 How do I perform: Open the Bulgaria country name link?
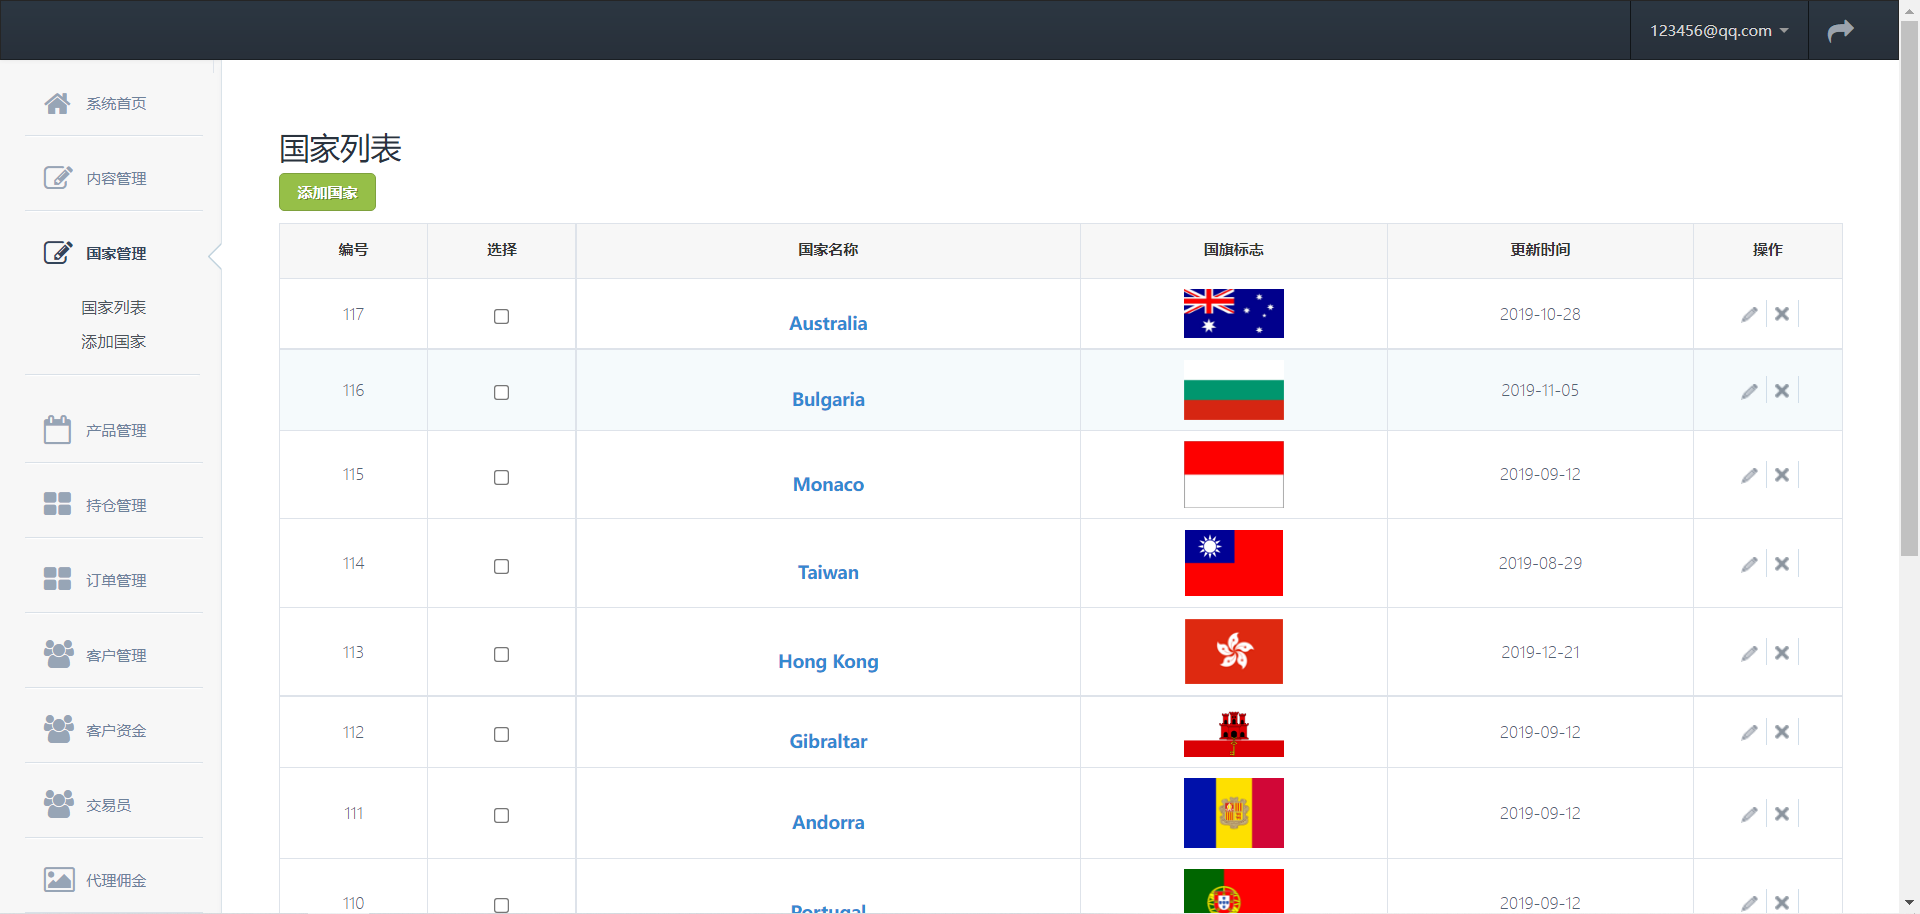click(x=828, y=400)
